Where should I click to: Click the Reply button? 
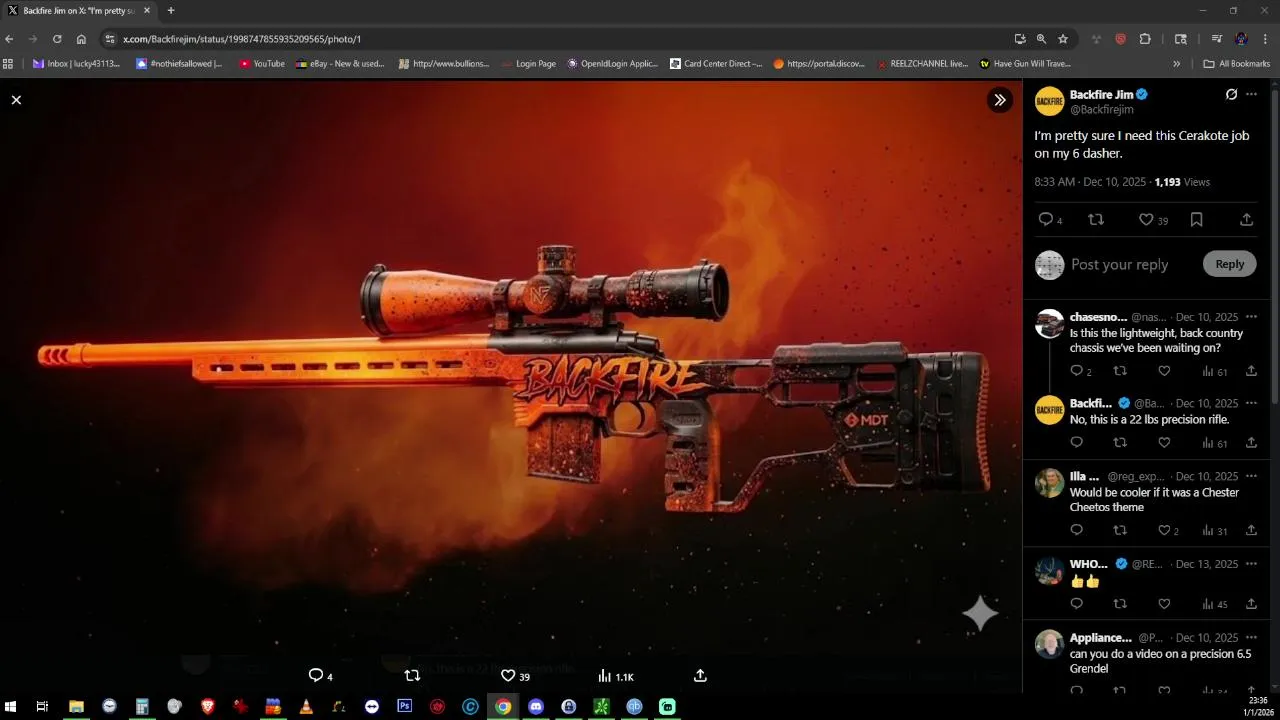[x=1229, y=264]
